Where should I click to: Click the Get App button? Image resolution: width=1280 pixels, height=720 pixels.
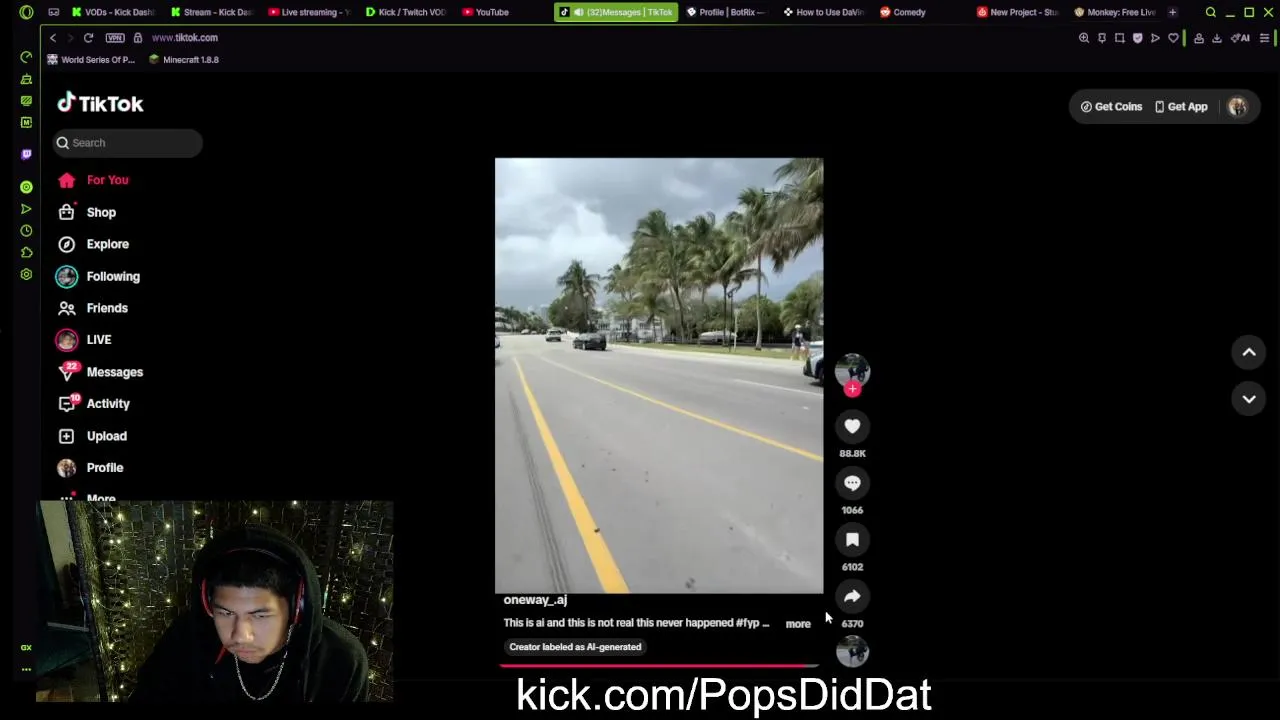tap(1181, 107)
